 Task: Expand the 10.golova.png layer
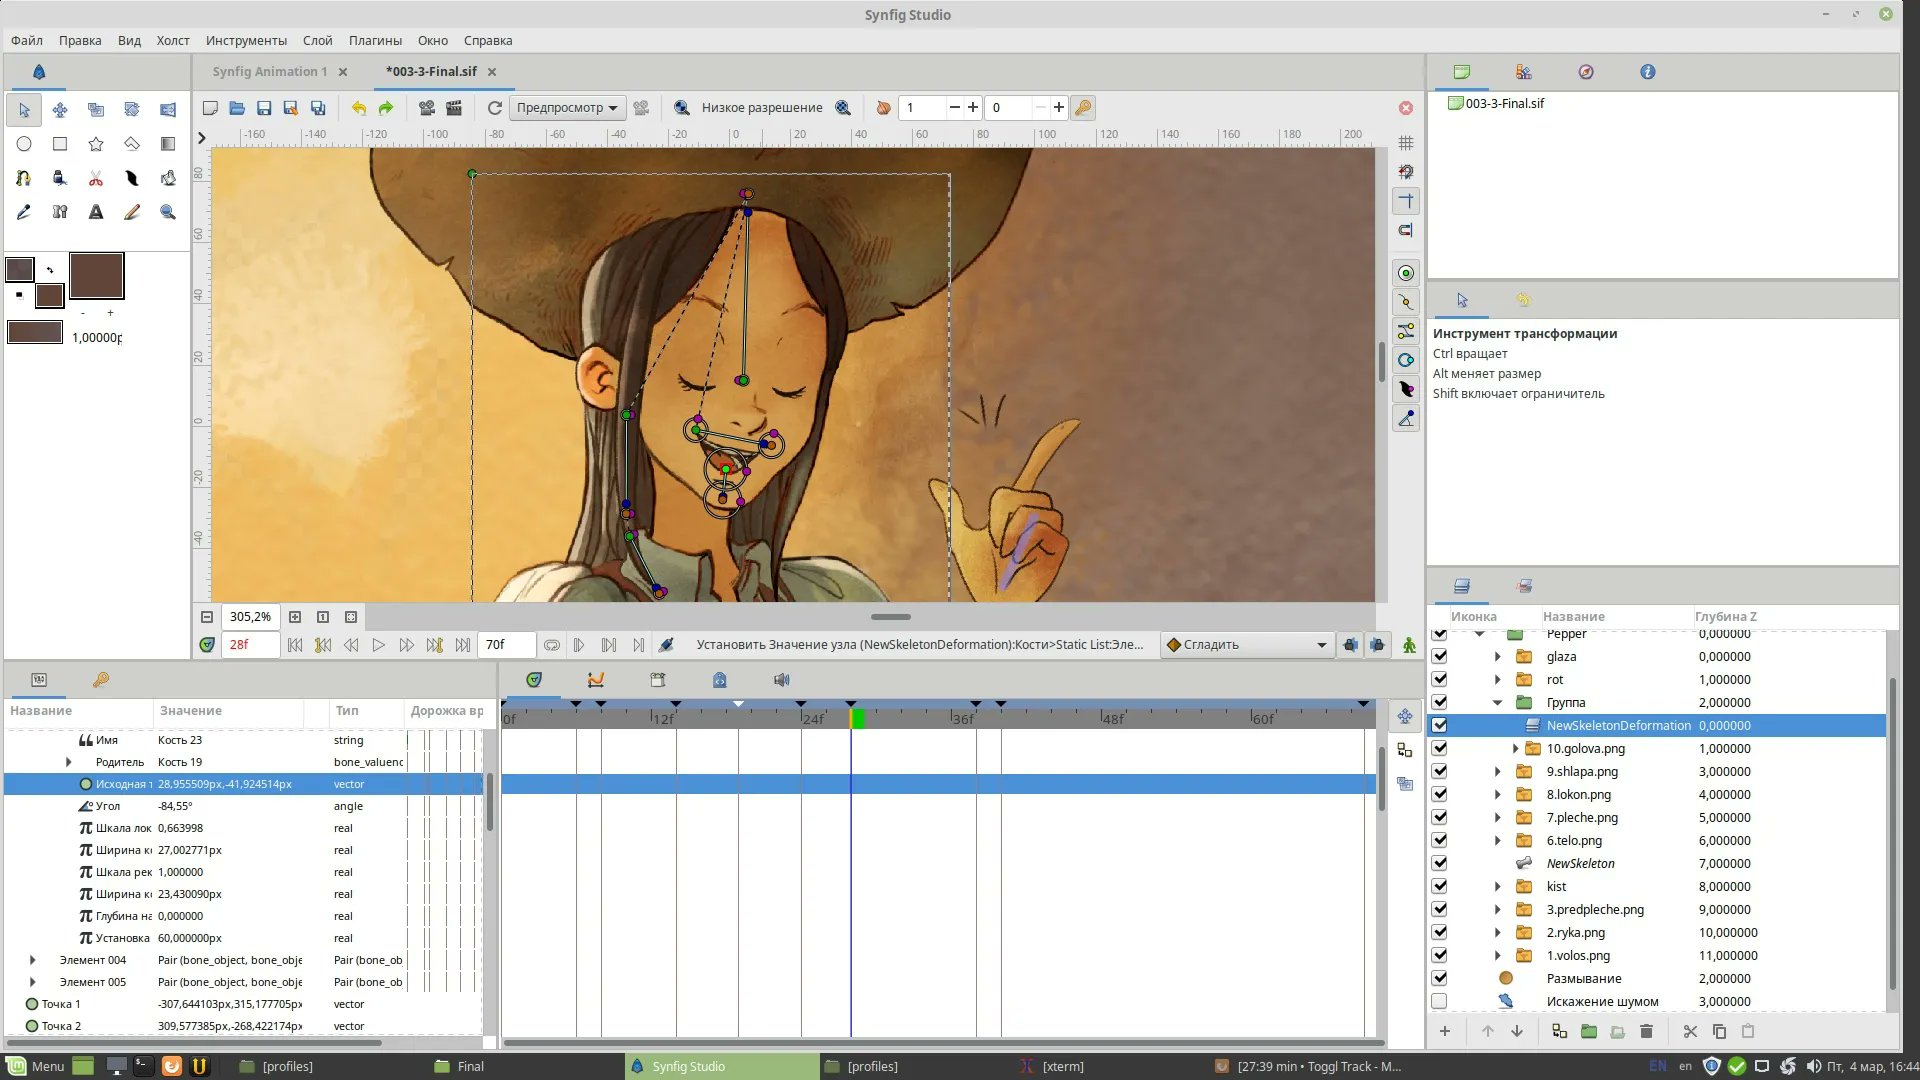tap(1515, 749)
